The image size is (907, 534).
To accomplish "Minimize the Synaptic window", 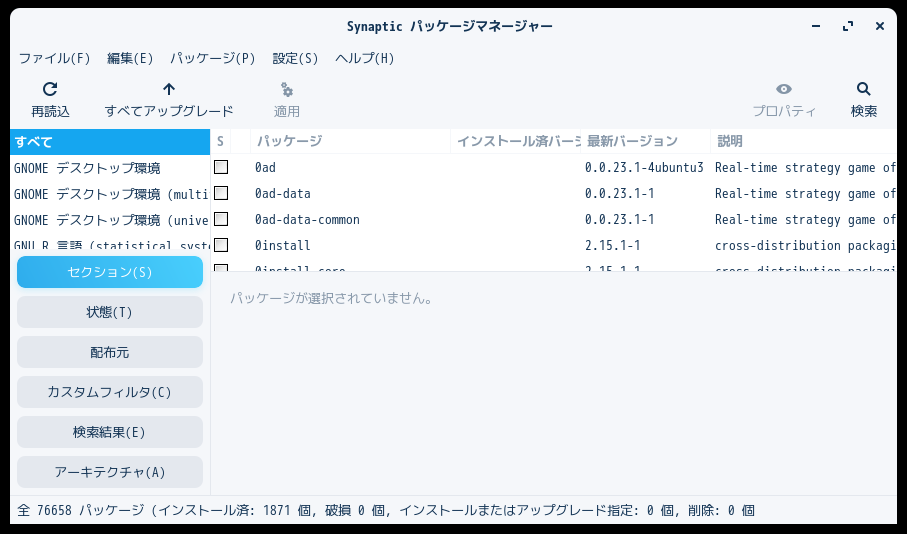I will coord(816,26).
